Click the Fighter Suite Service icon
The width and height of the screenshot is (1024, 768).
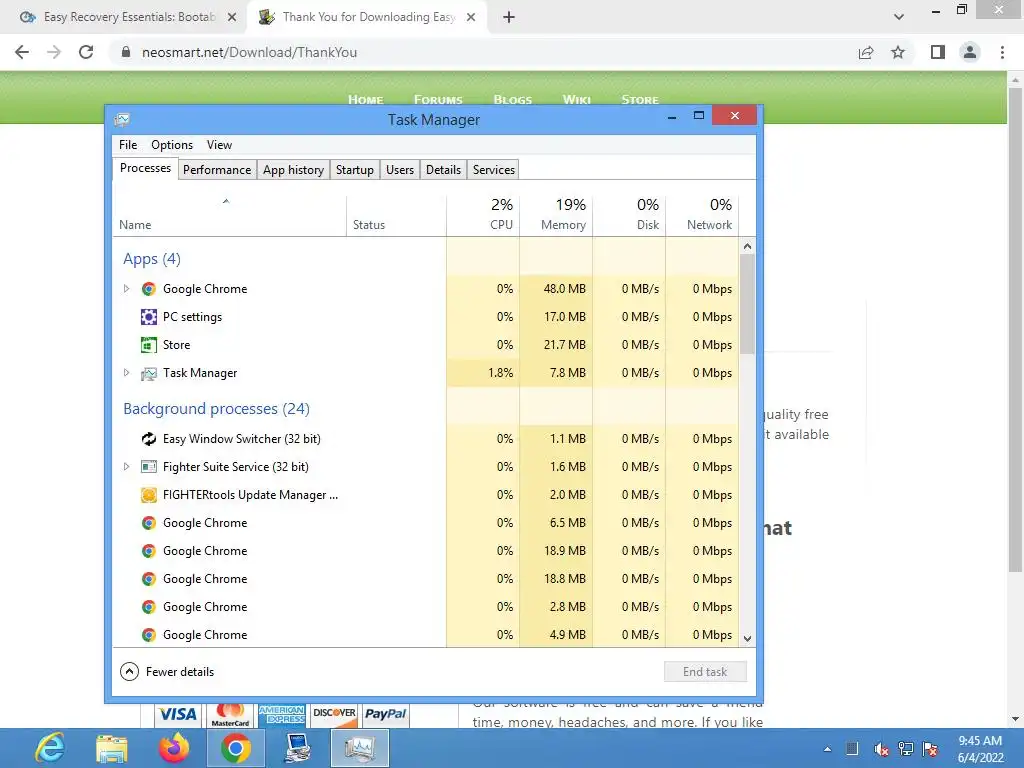coord(149,467)
